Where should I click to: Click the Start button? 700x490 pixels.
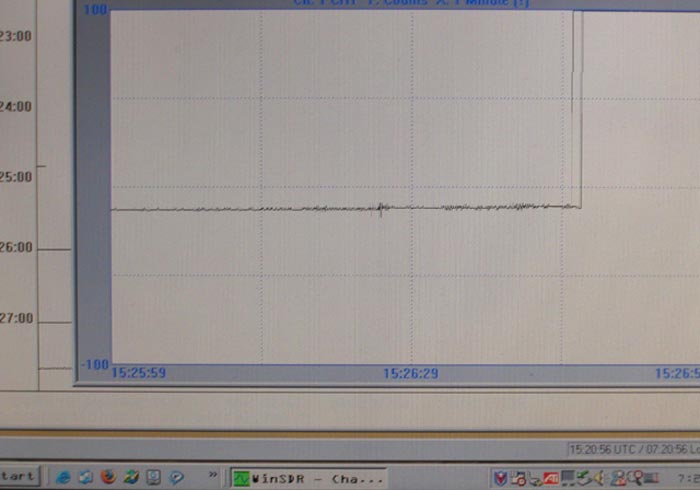click(19, 476)
